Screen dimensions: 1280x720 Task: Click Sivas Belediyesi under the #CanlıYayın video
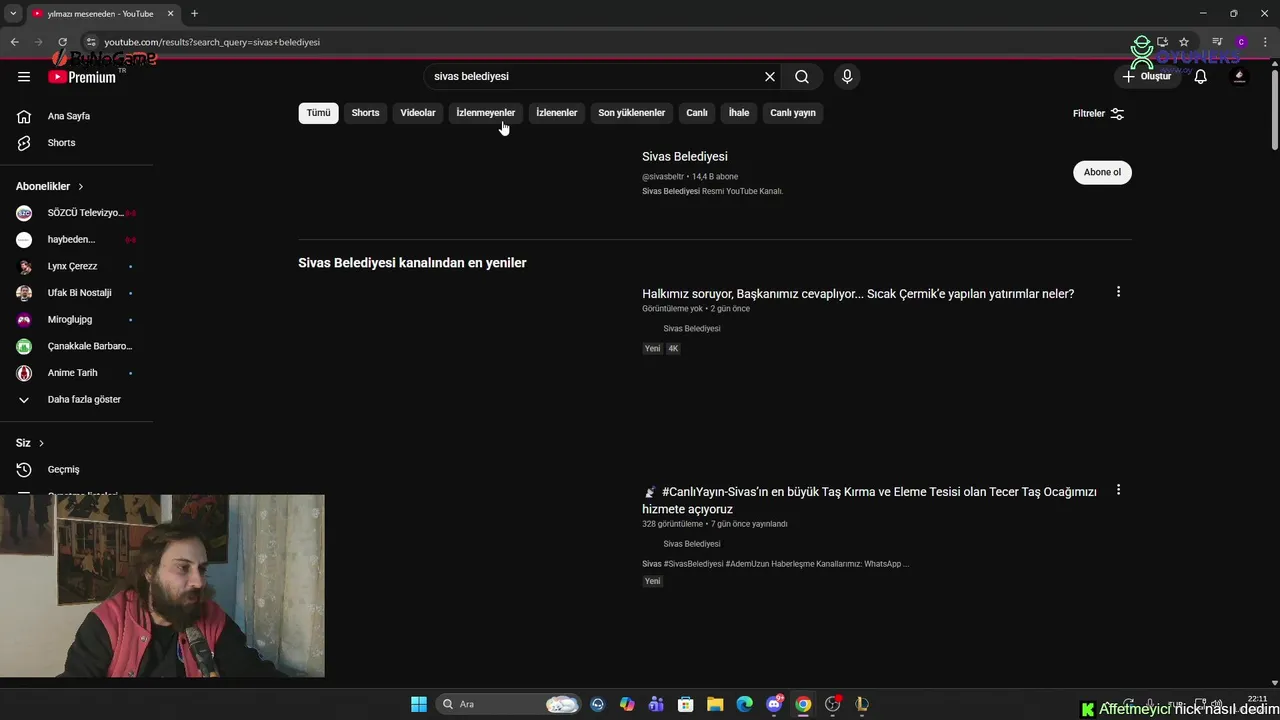pyautogui.click(x=692, y=544)
